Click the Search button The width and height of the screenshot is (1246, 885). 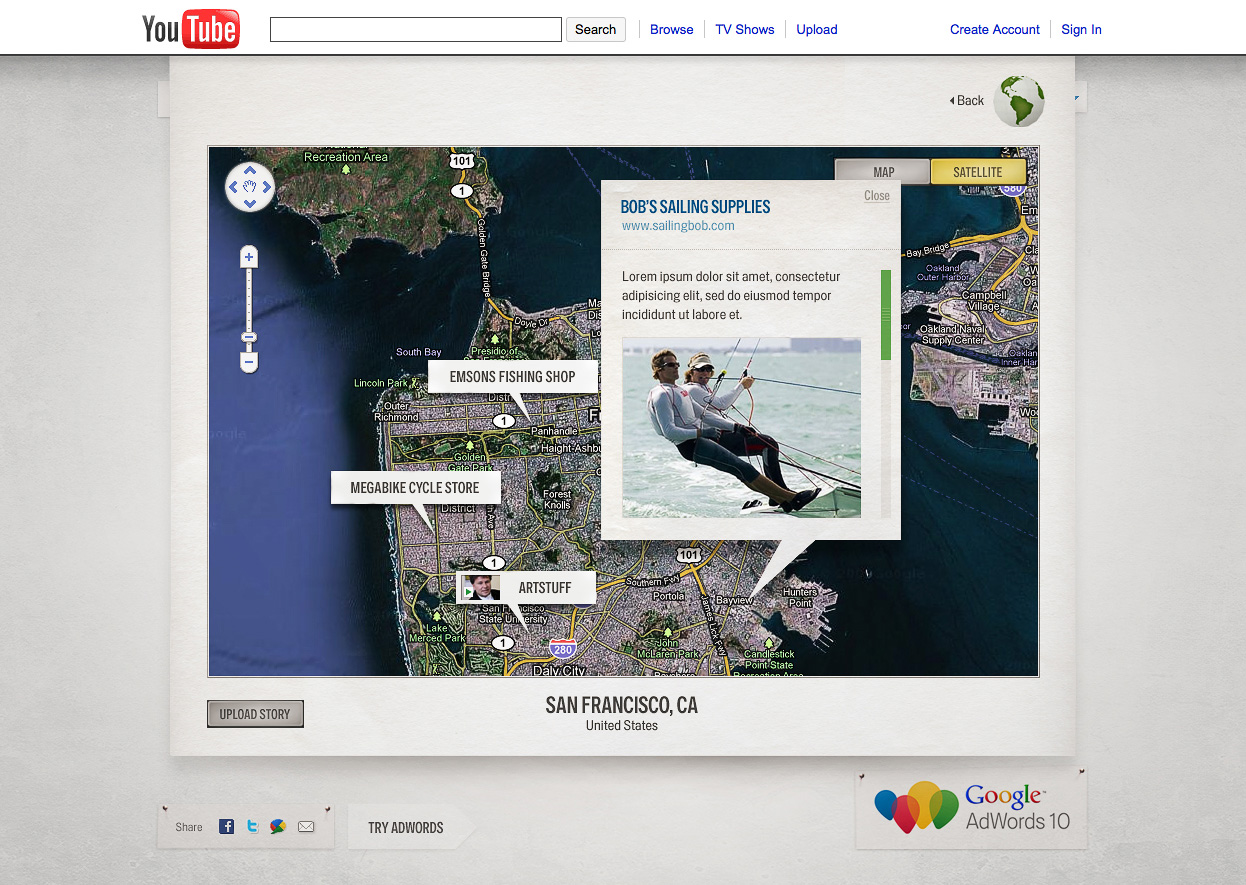[x=596, y=29]
